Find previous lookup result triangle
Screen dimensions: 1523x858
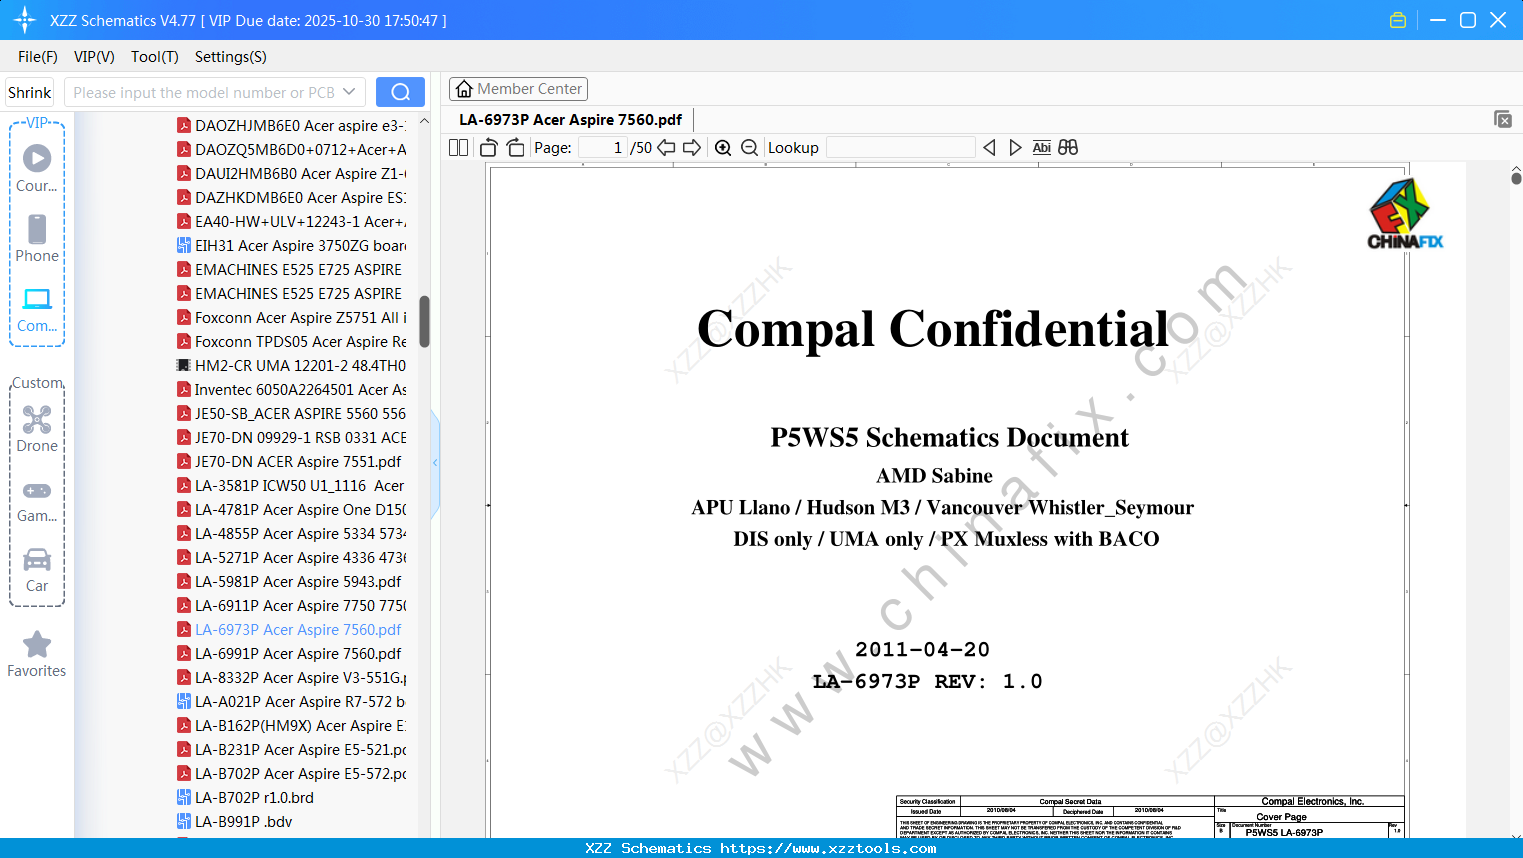tap(989, 148)
